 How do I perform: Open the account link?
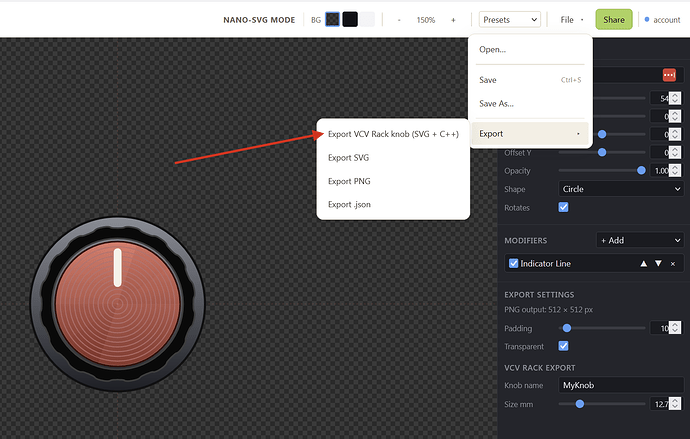click(663, 20)
